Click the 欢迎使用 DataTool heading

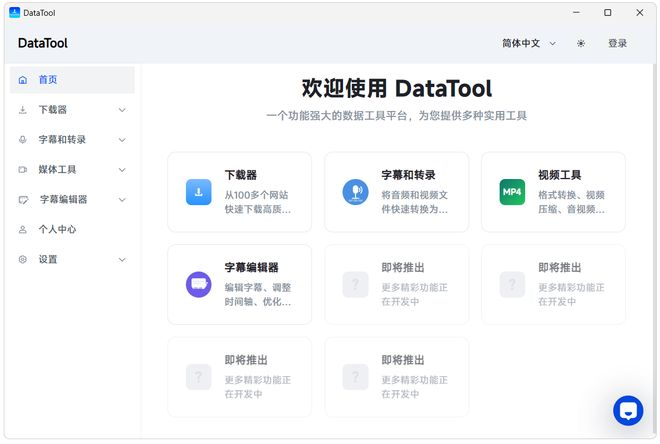click(397, 89)
